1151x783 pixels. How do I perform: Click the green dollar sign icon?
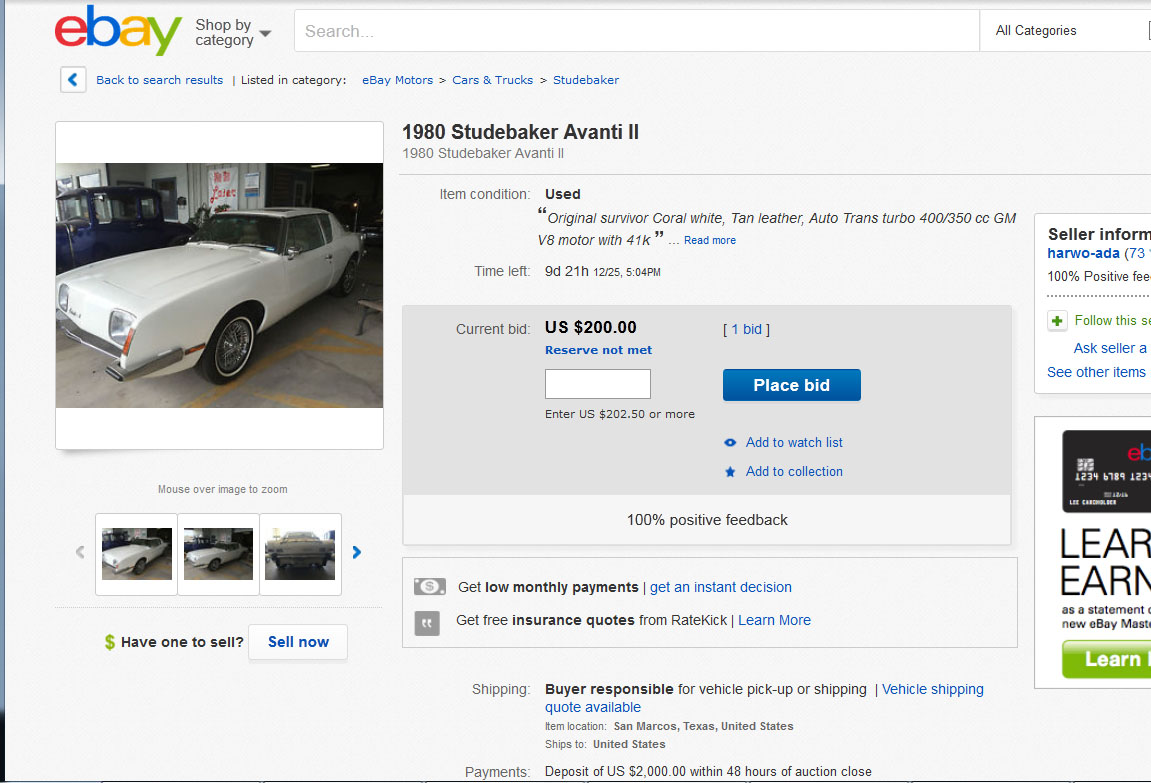110,642
